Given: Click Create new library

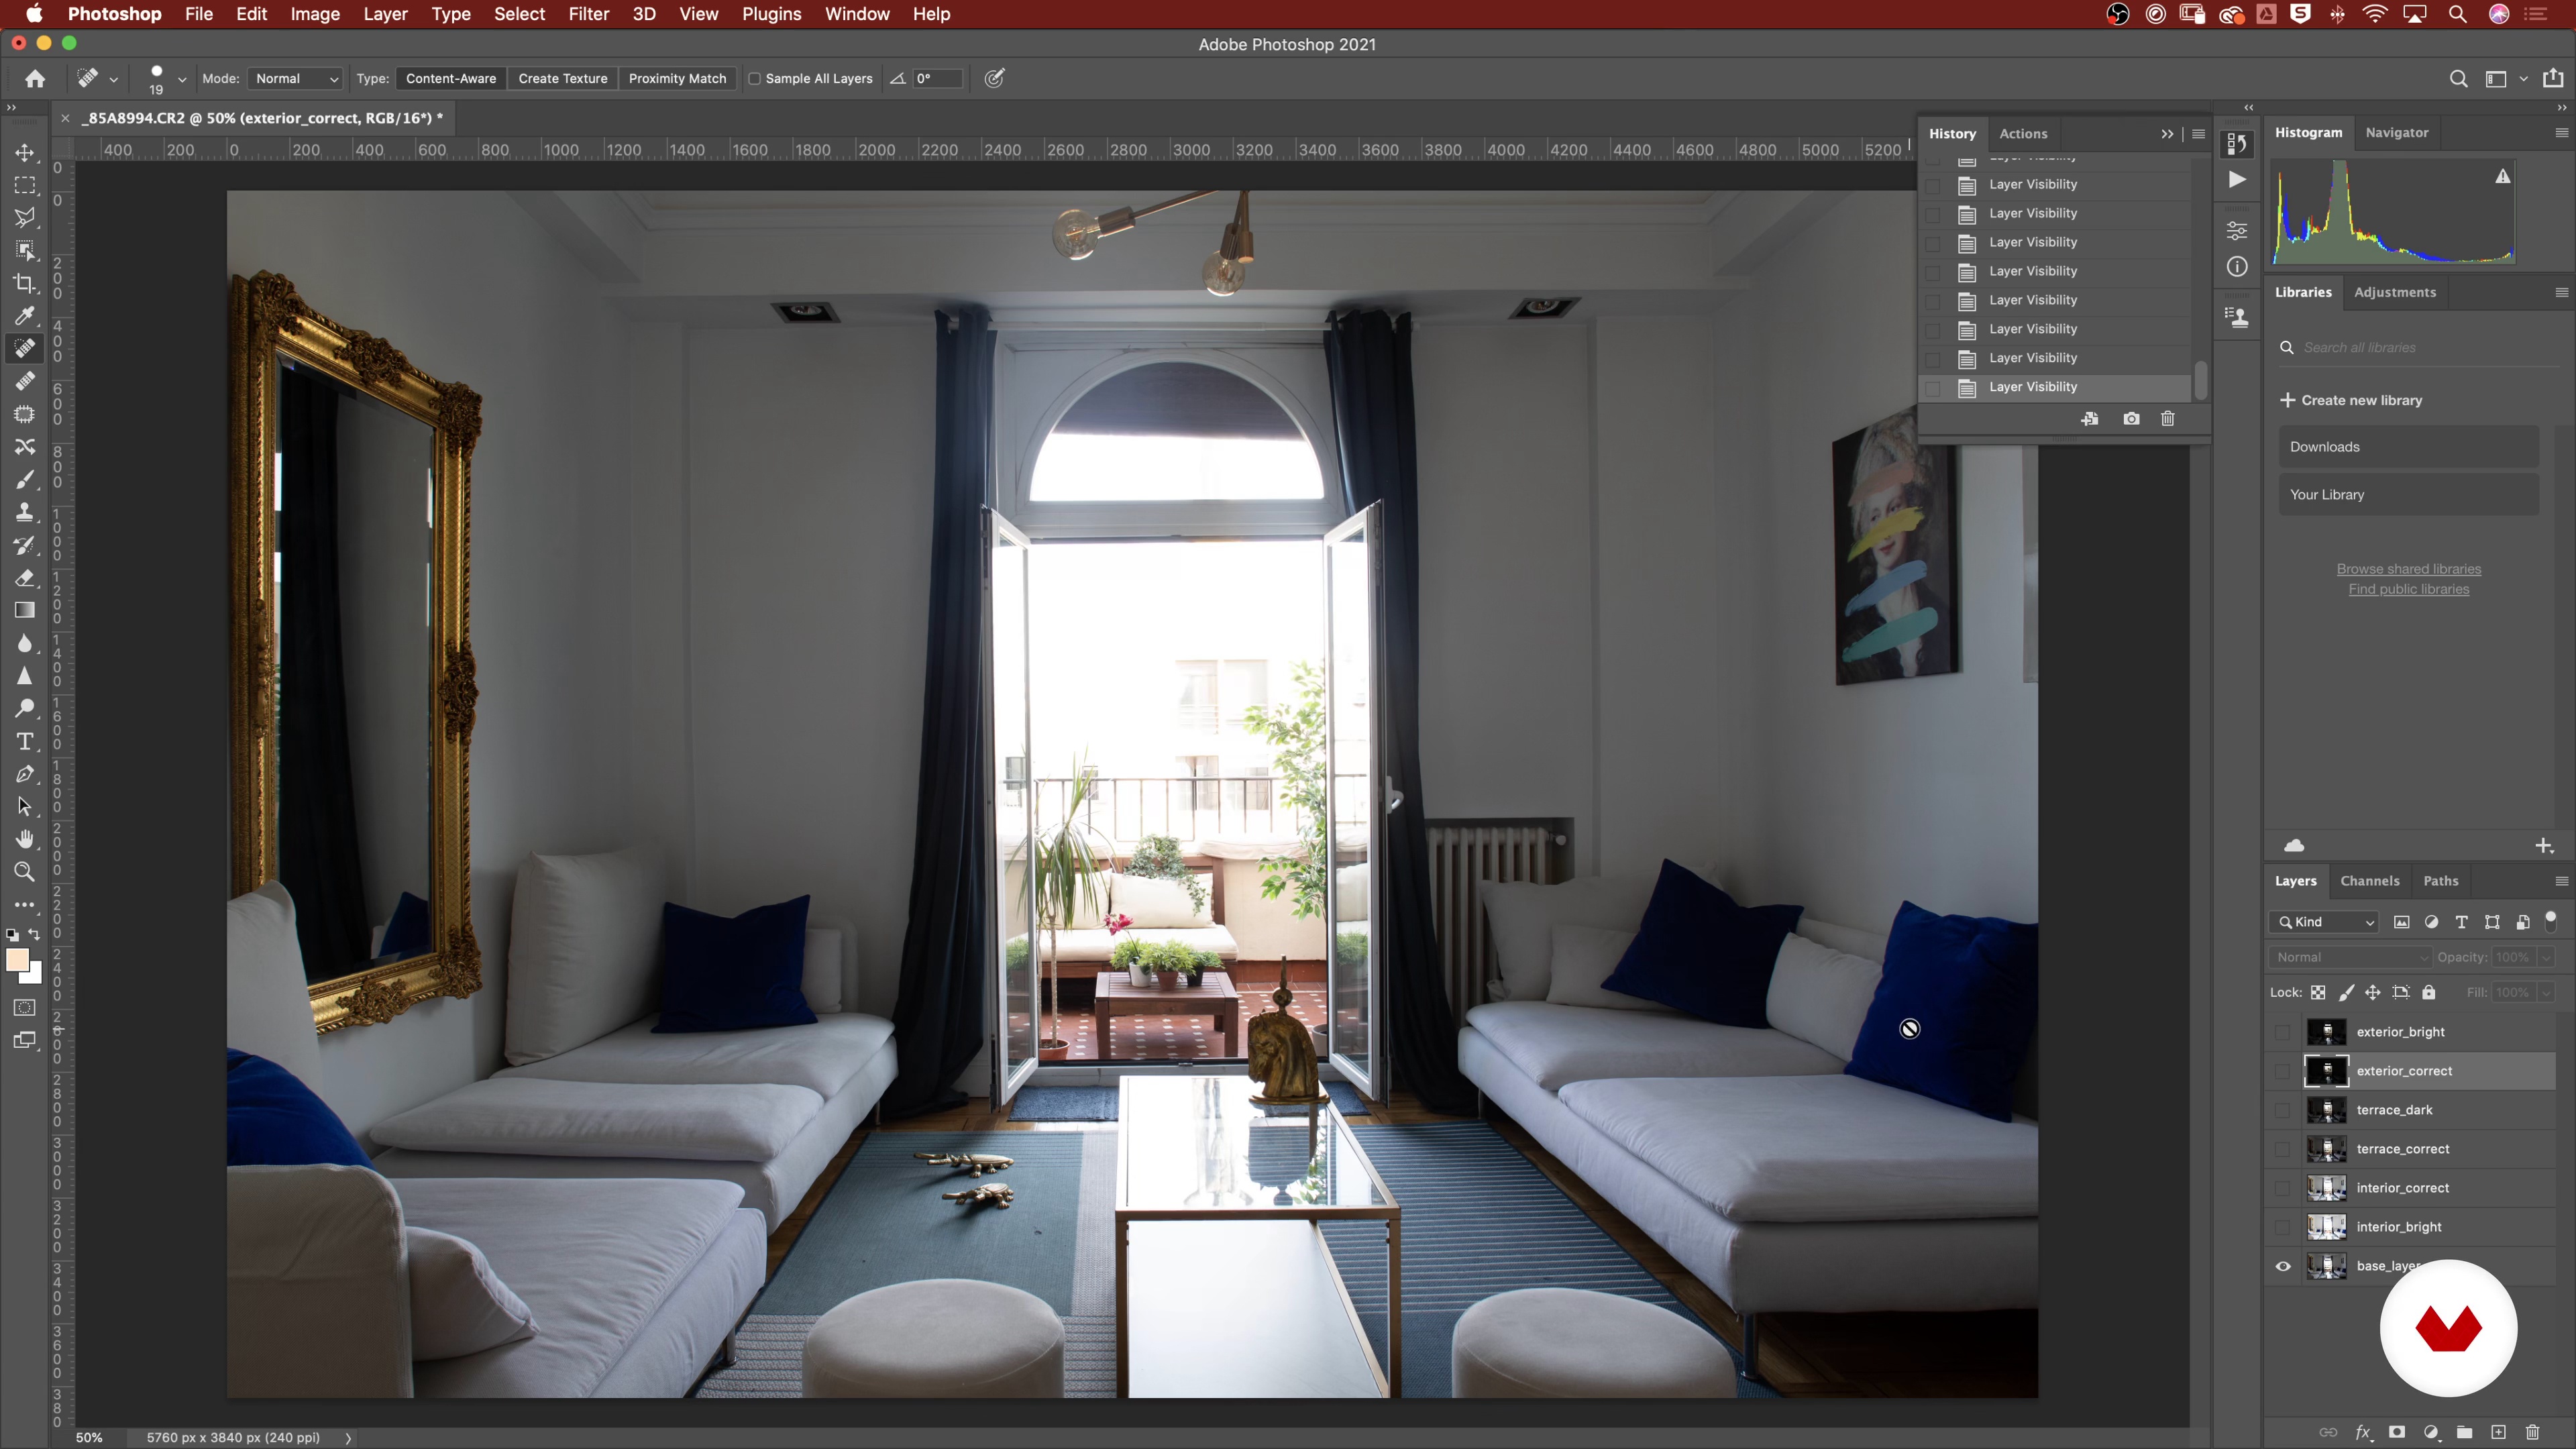Looking at the screenshot, I should [2351, 400].
